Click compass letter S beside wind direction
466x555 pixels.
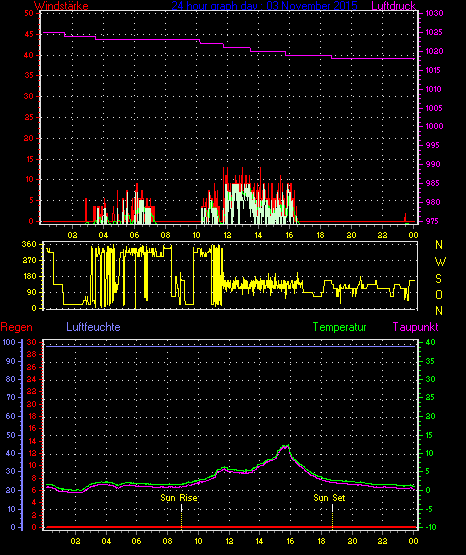(x=439, y=279)
